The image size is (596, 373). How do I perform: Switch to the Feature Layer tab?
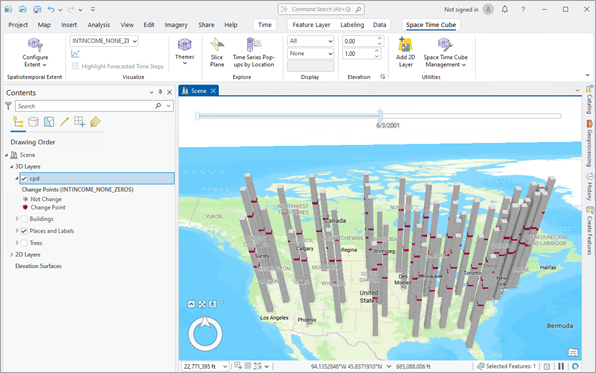(x=311, y=25)
